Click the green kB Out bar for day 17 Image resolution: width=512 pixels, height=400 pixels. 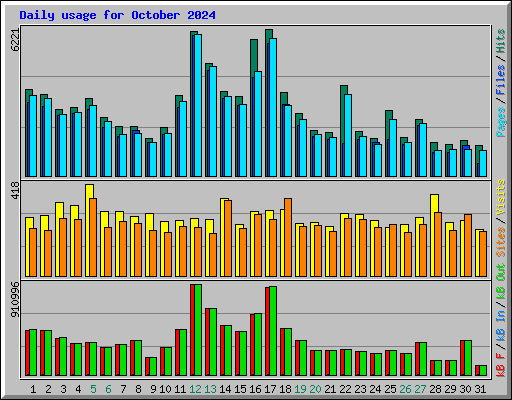coord(273,331)
